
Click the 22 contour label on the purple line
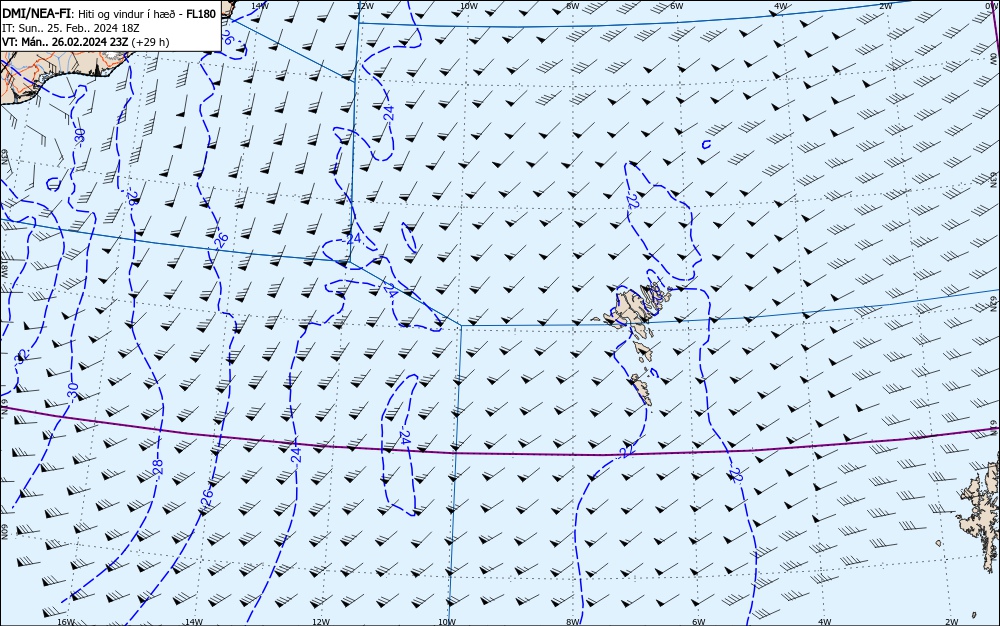point(626,451)
